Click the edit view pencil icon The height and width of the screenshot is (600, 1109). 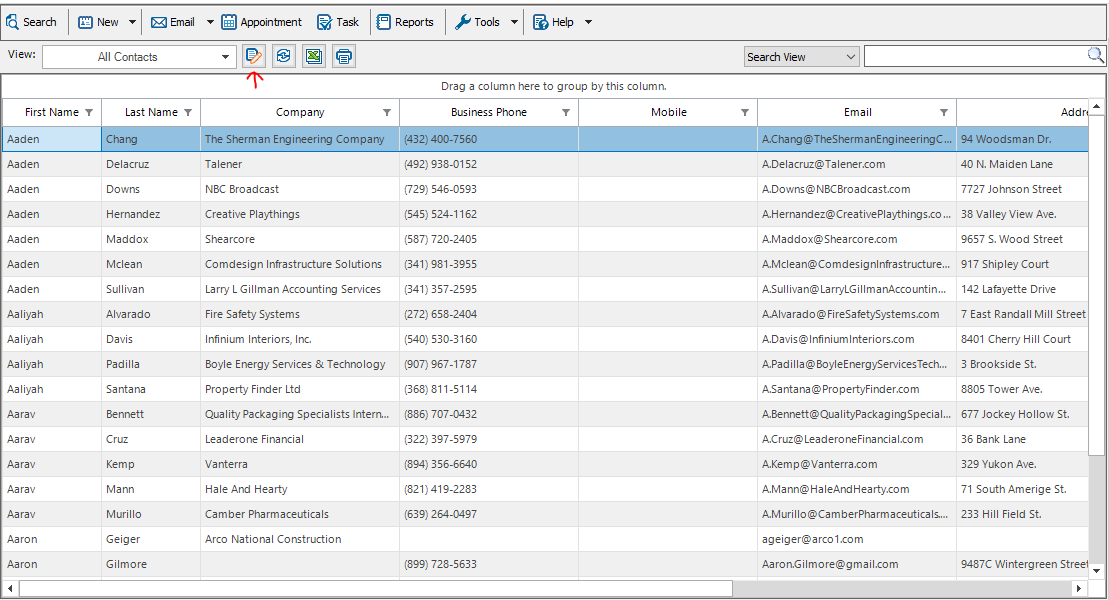pos(254,56)
